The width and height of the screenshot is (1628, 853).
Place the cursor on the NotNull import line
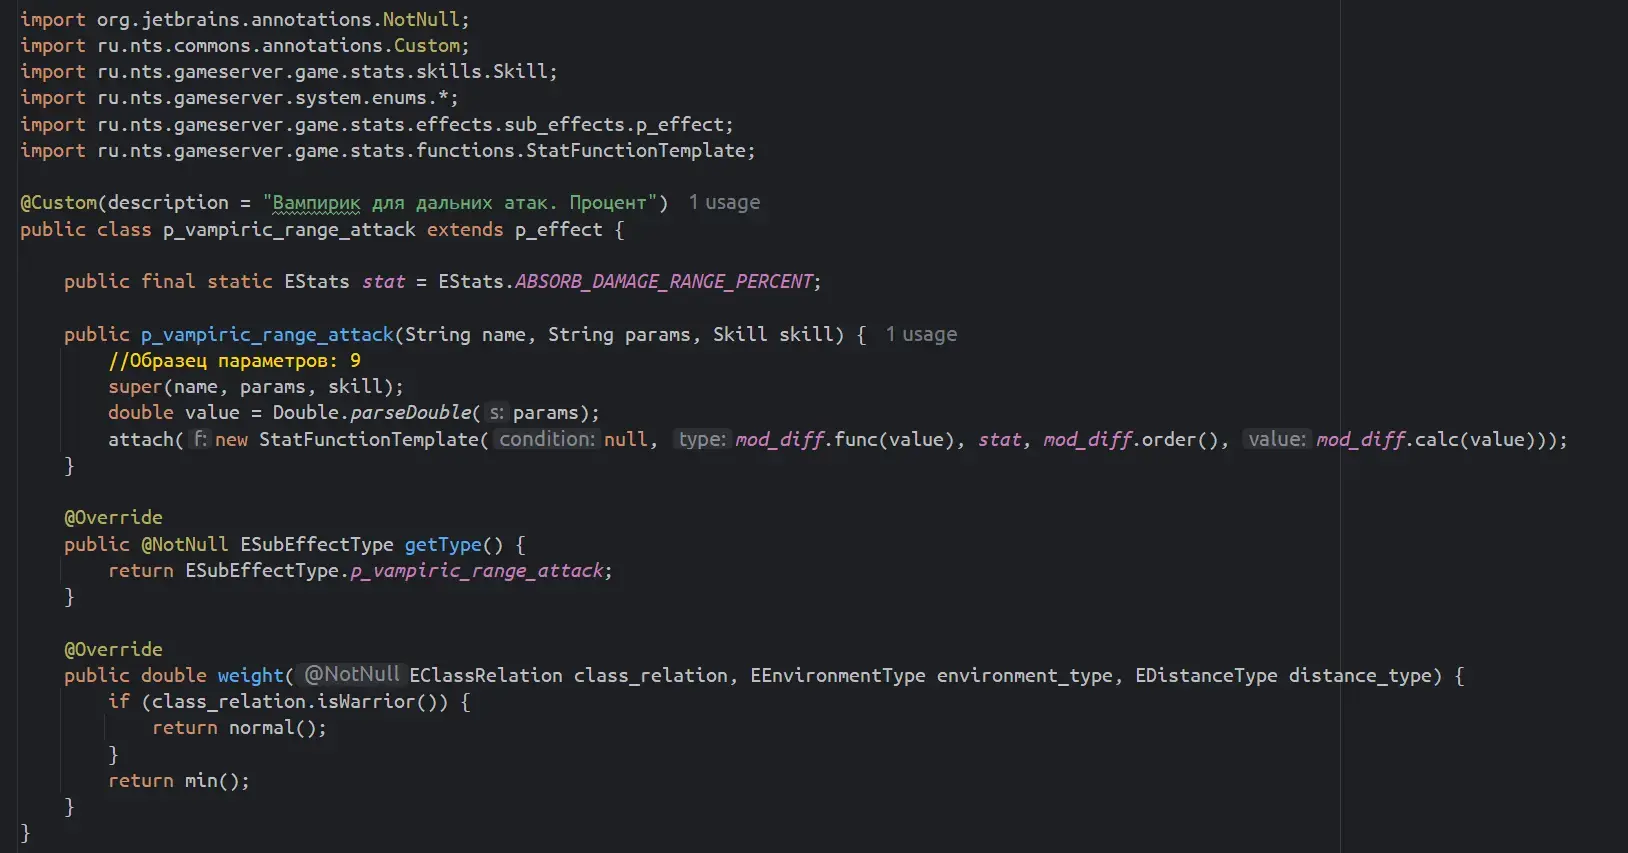pyautogui.click(x=245, y=19)
